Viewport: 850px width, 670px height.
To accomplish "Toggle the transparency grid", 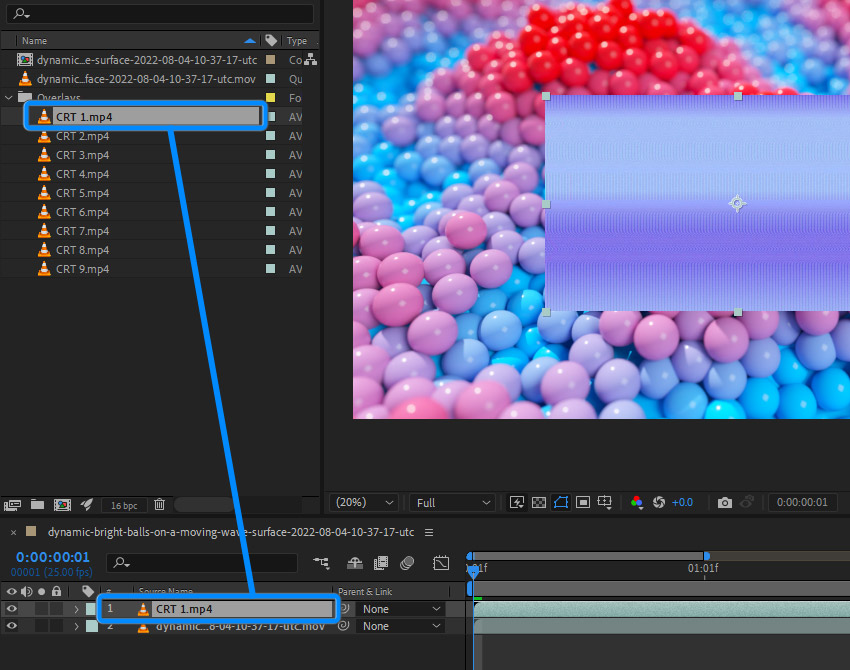I will (539, 502).
